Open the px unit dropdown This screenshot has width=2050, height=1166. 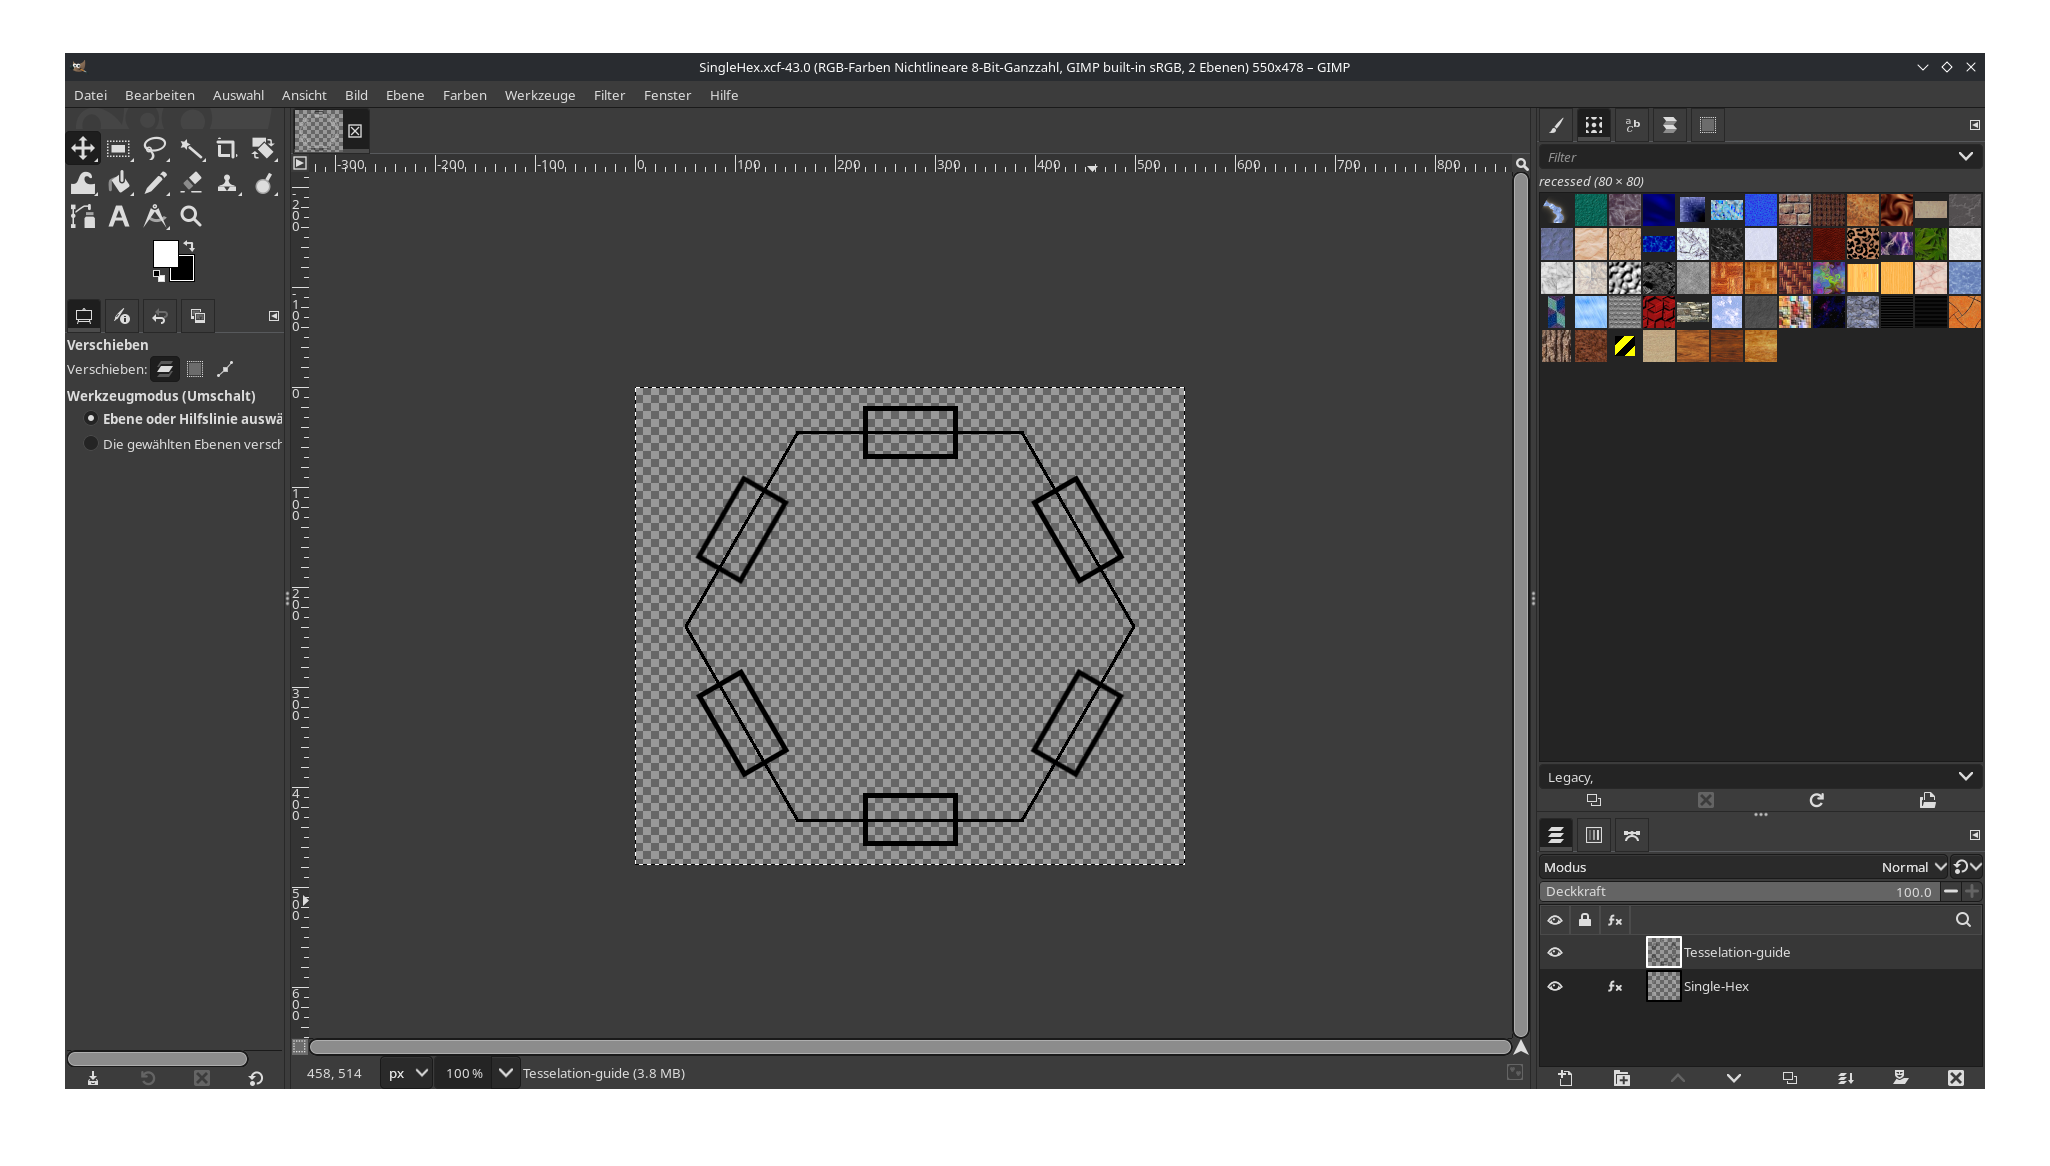coord(405,1072)
